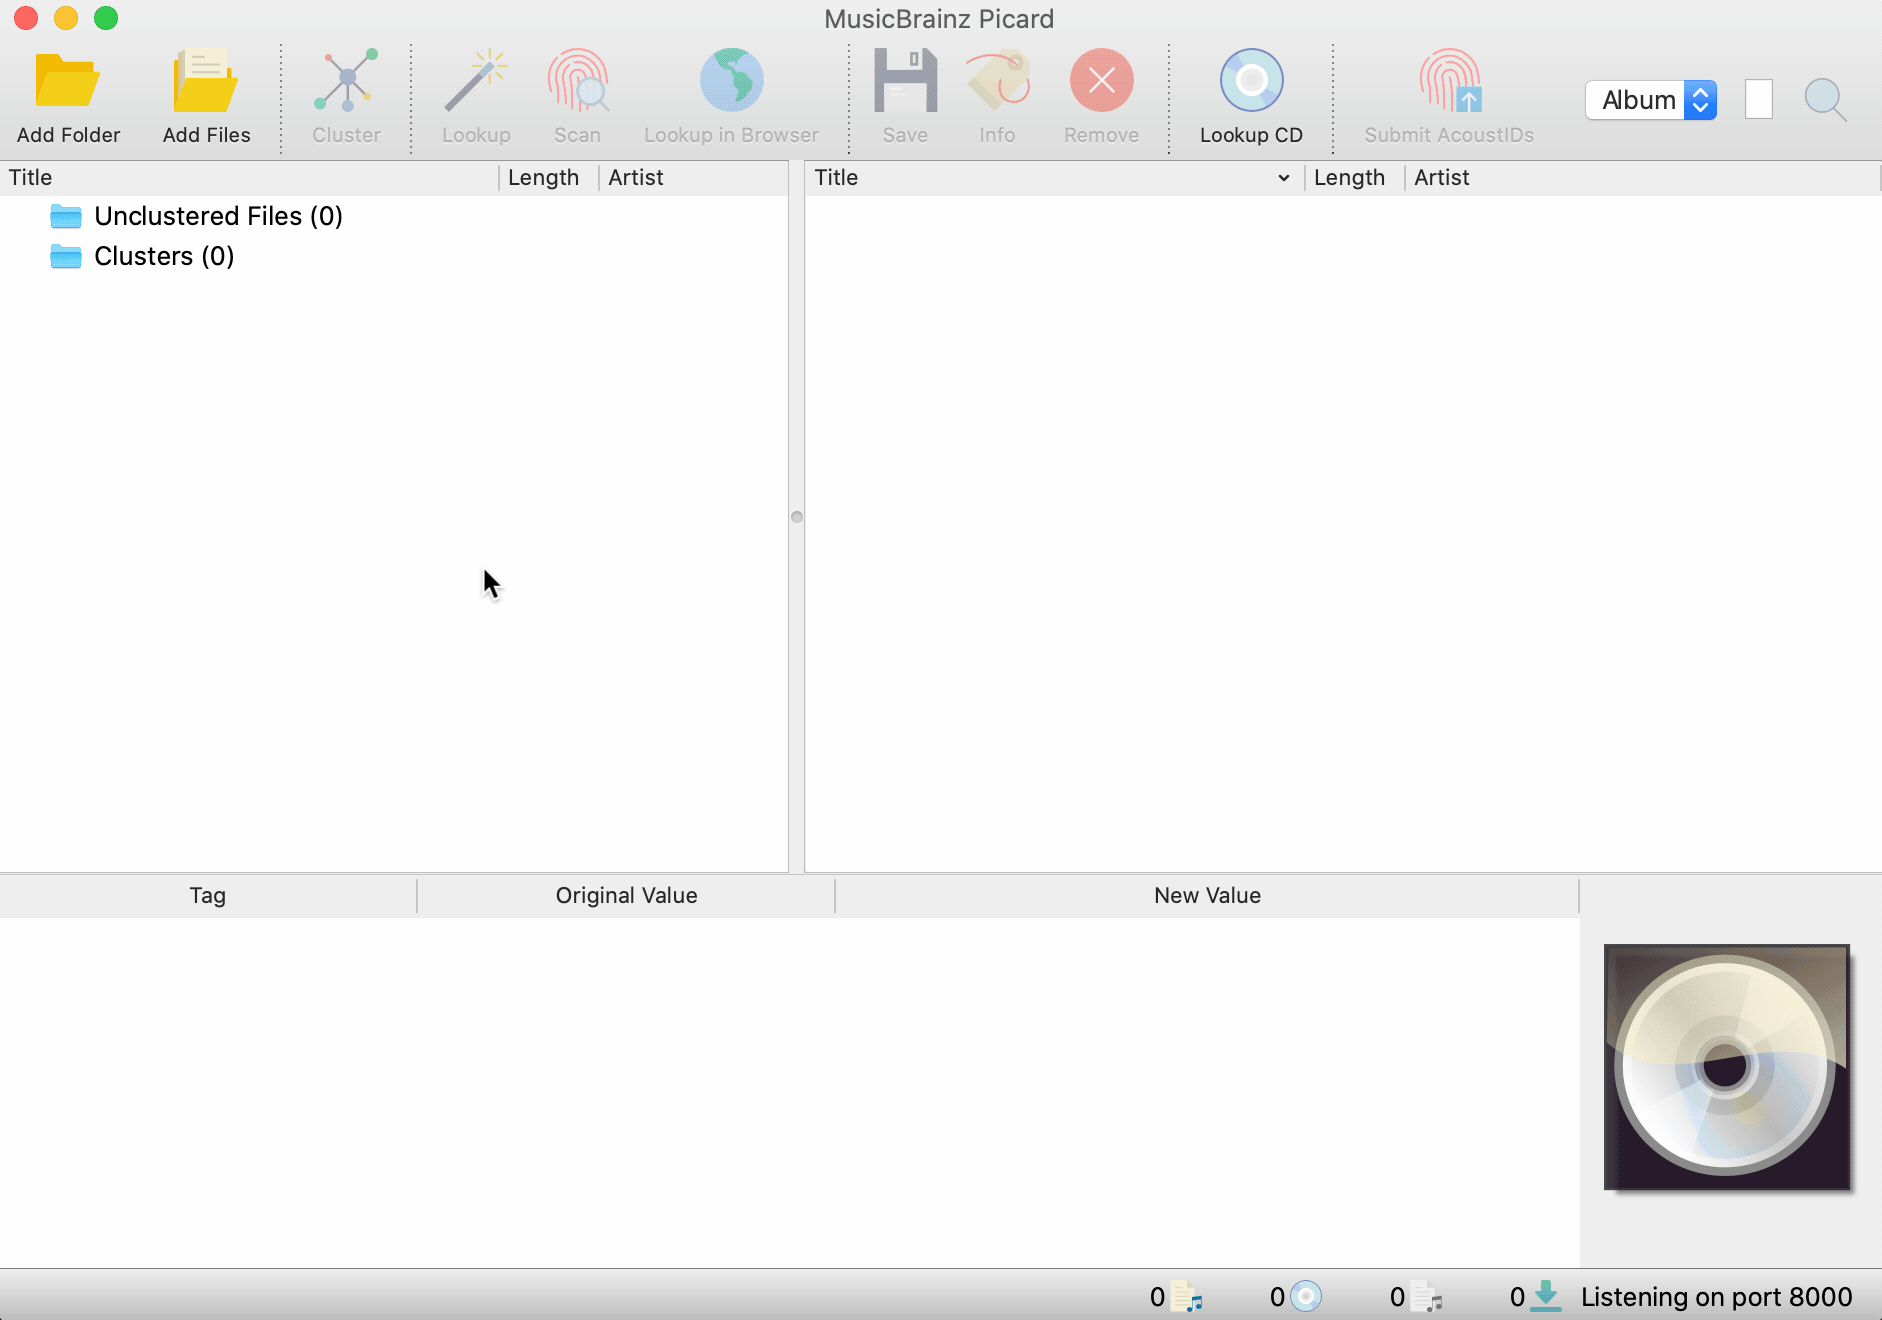The width and height of the screenshot is (1882, 1320).
Task: Click the search text input field
Action: click(1759, 100)
